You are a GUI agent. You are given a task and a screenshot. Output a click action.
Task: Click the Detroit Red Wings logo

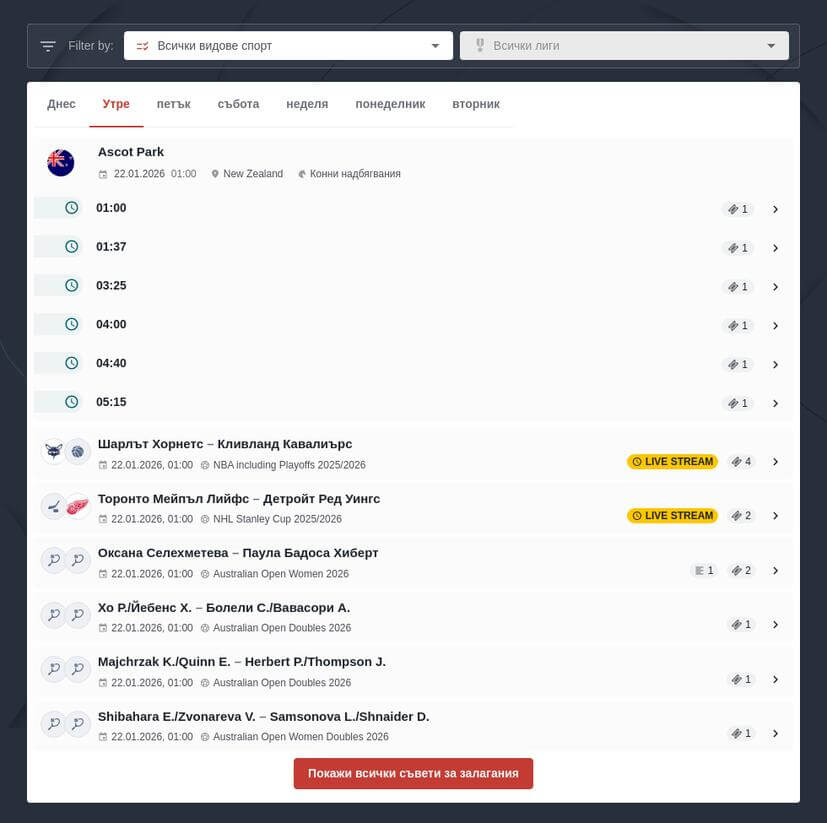click(x=78, y=506)
